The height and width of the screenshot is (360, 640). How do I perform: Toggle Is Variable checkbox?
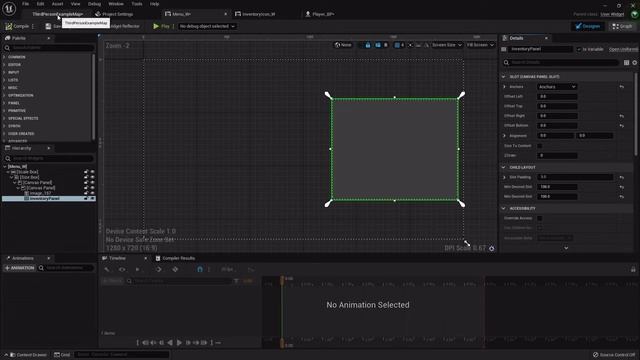coord(578,49)
